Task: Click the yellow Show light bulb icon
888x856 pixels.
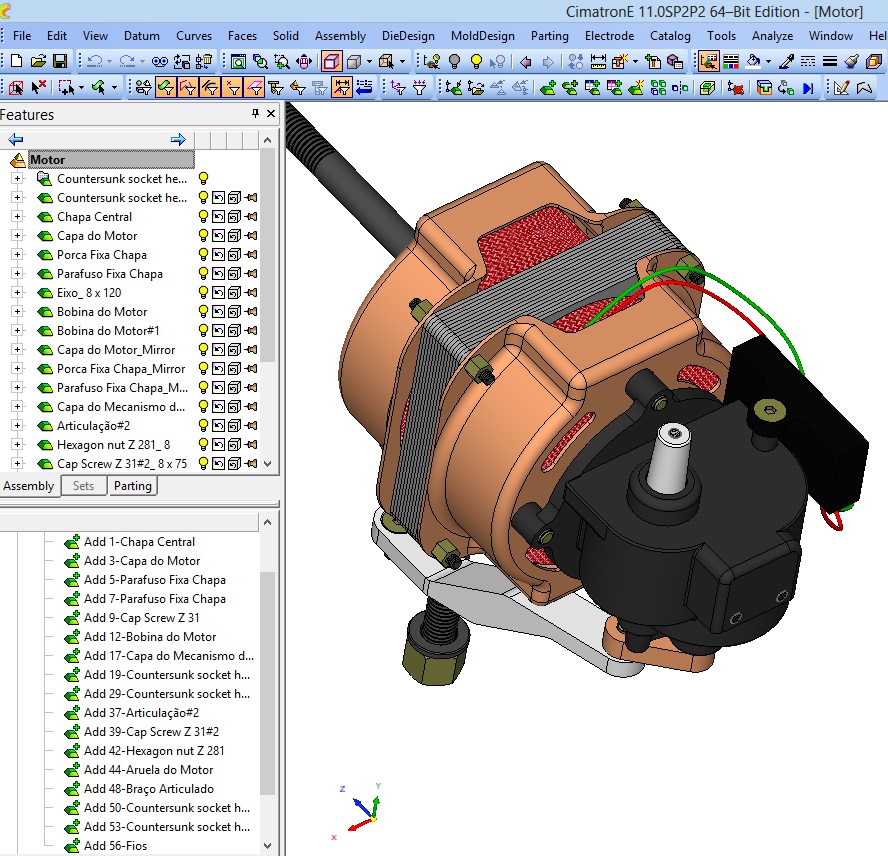Action: point(476,61)
